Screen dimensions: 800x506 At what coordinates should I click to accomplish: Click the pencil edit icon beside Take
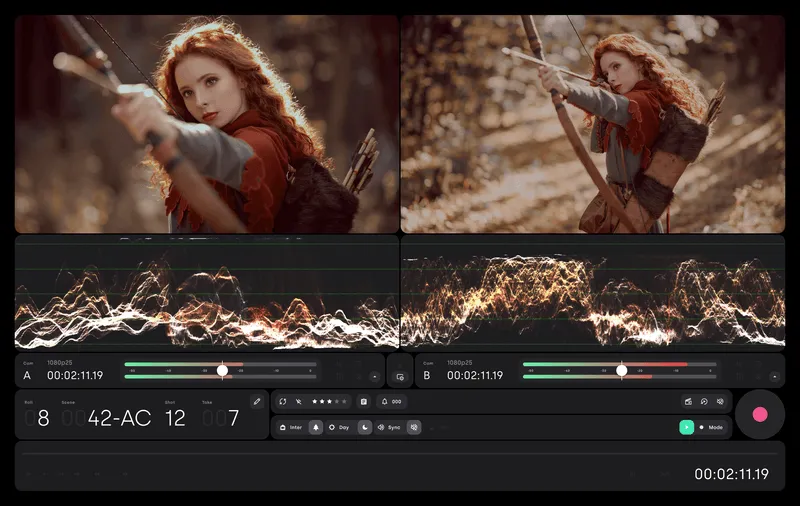[x=257, y=401]
